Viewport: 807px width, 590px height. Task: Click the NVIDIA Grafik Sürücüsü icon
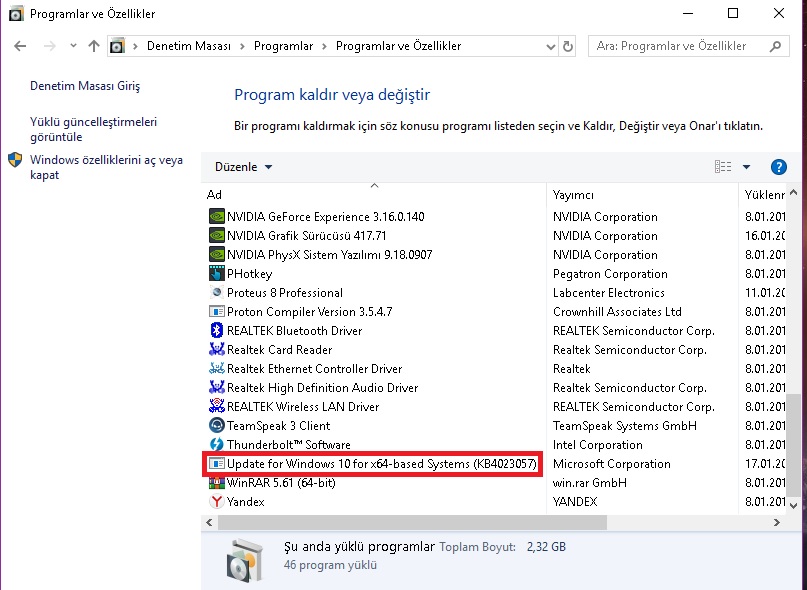[x=217, y=235]
